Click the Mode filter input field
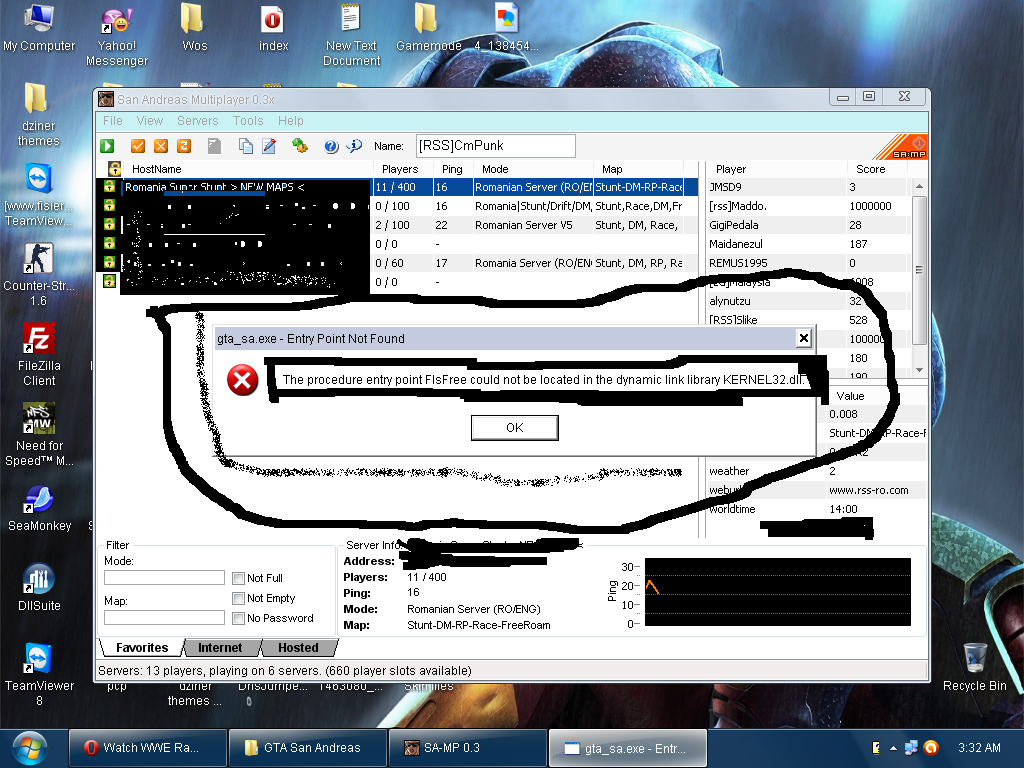Image resolution: width=1024 pixels, height=768 pixels. (x=164, y=577)
